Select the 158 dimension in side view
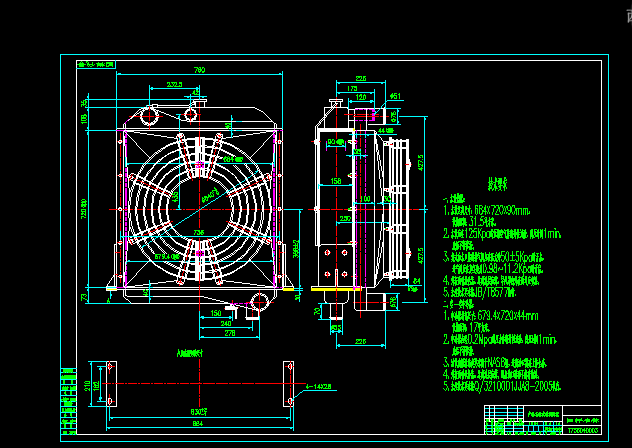 (336, 181)
